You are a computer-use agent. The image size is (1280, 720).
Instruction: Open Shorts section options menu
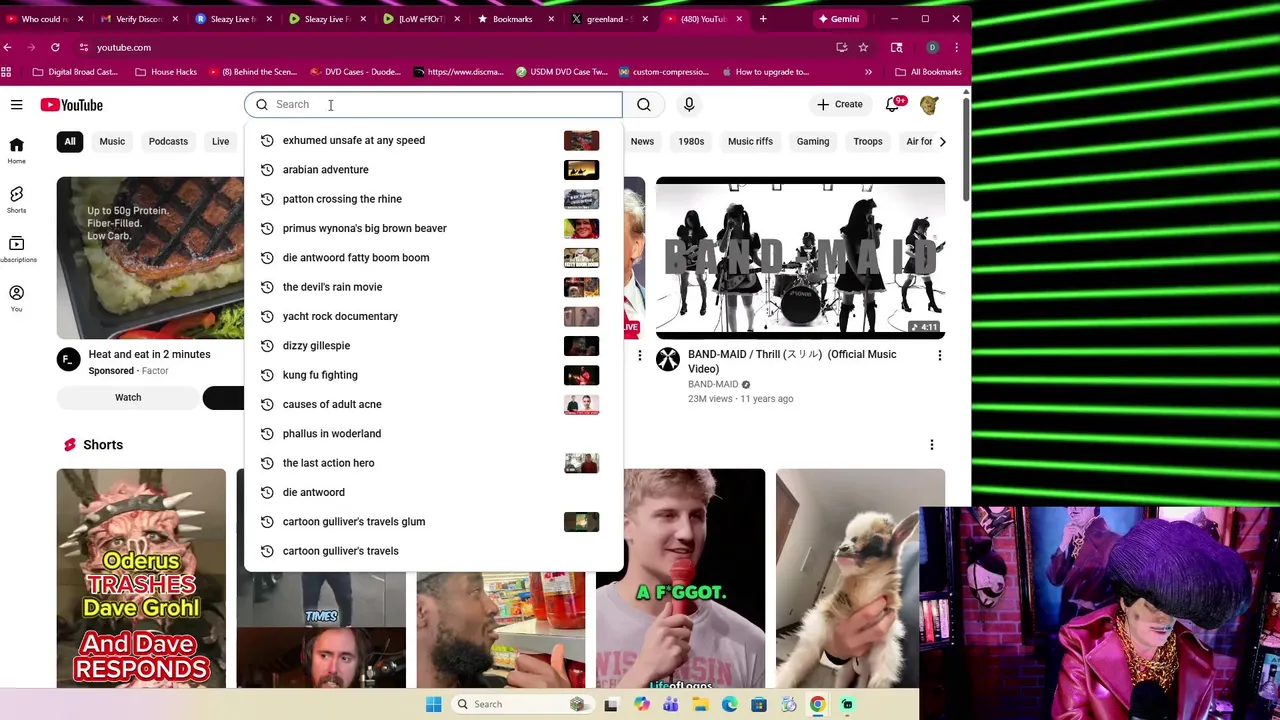pyautogui.click(x=931, y=445)
